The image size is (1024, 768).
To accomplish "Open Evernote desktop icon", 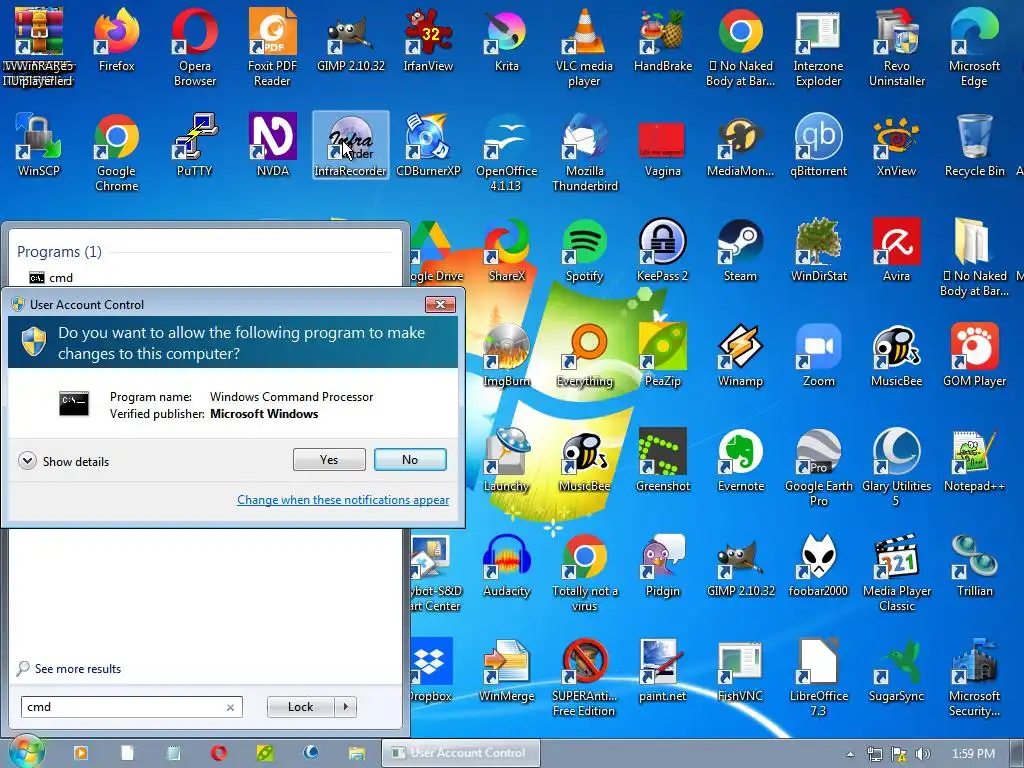I will (x=740, y=460).
